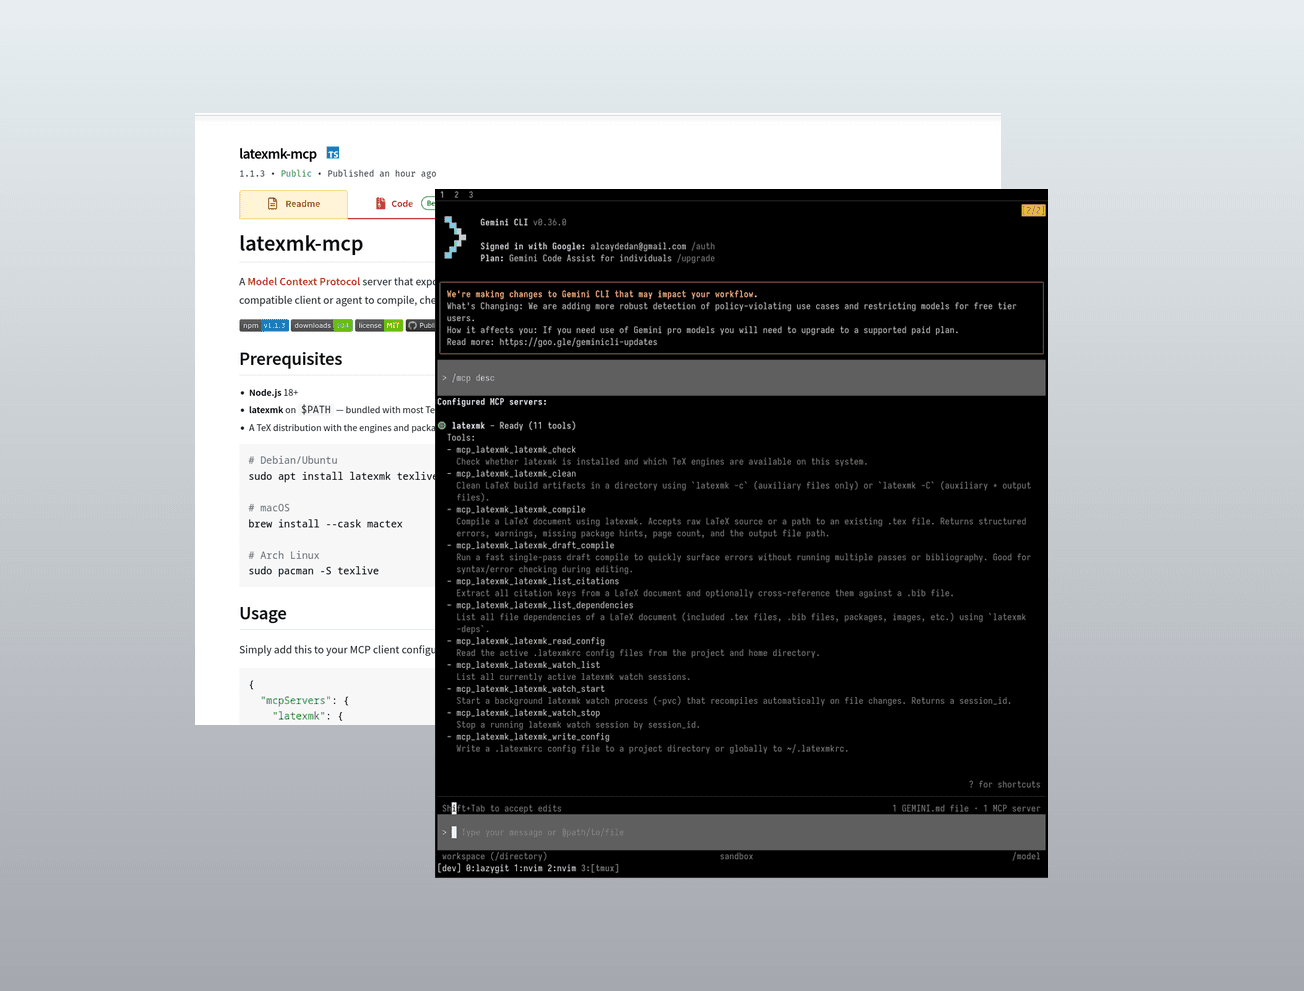
Task: Click the mcp_latexmk_latexmk_check tool name
Action: click(x=516, y=450)
